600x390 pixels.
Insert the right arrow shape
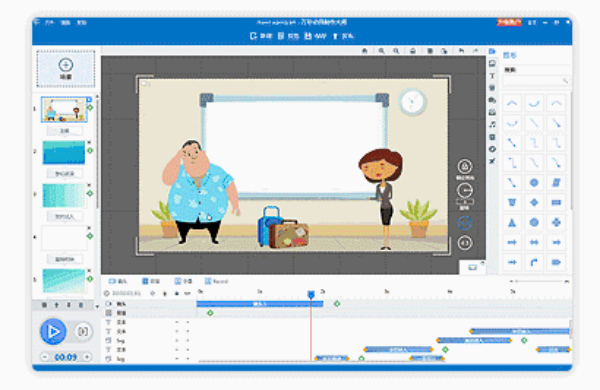point(512,242)
